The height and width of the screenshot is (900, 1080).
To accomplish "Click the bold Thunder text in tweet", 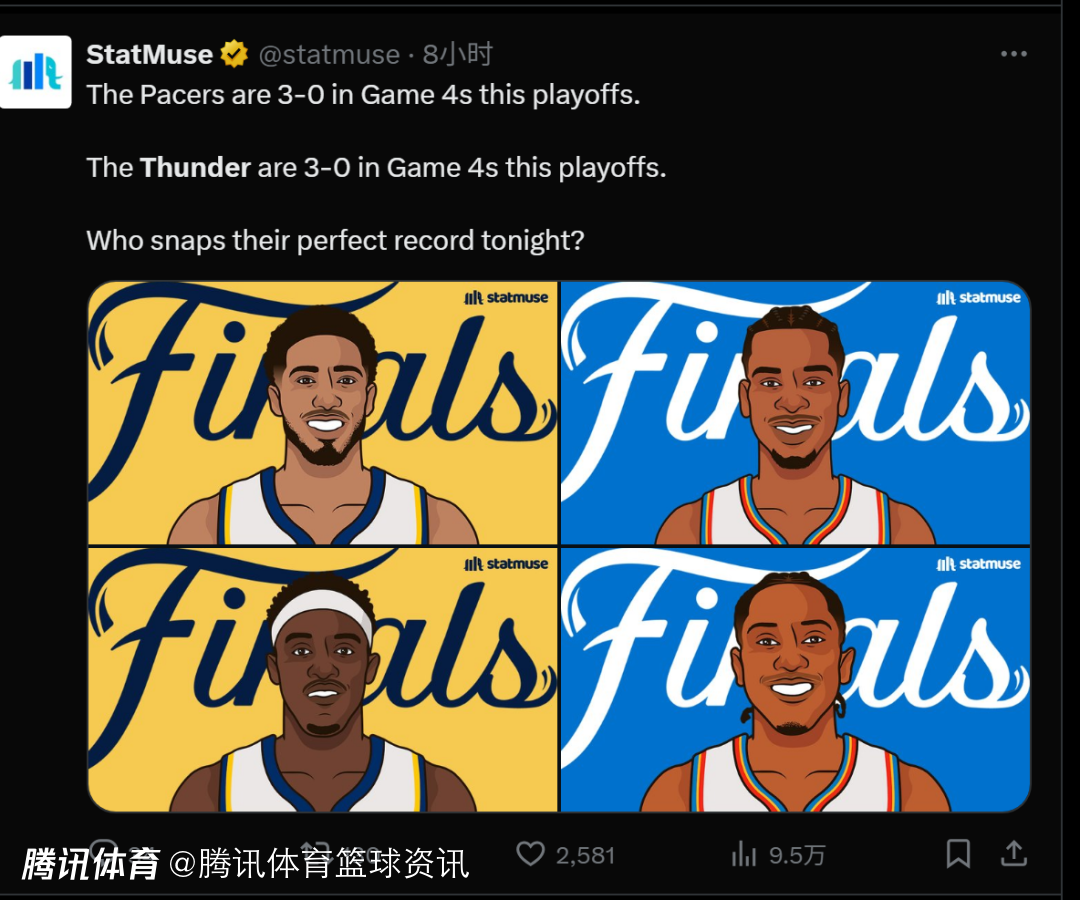I will click(195, 167).
